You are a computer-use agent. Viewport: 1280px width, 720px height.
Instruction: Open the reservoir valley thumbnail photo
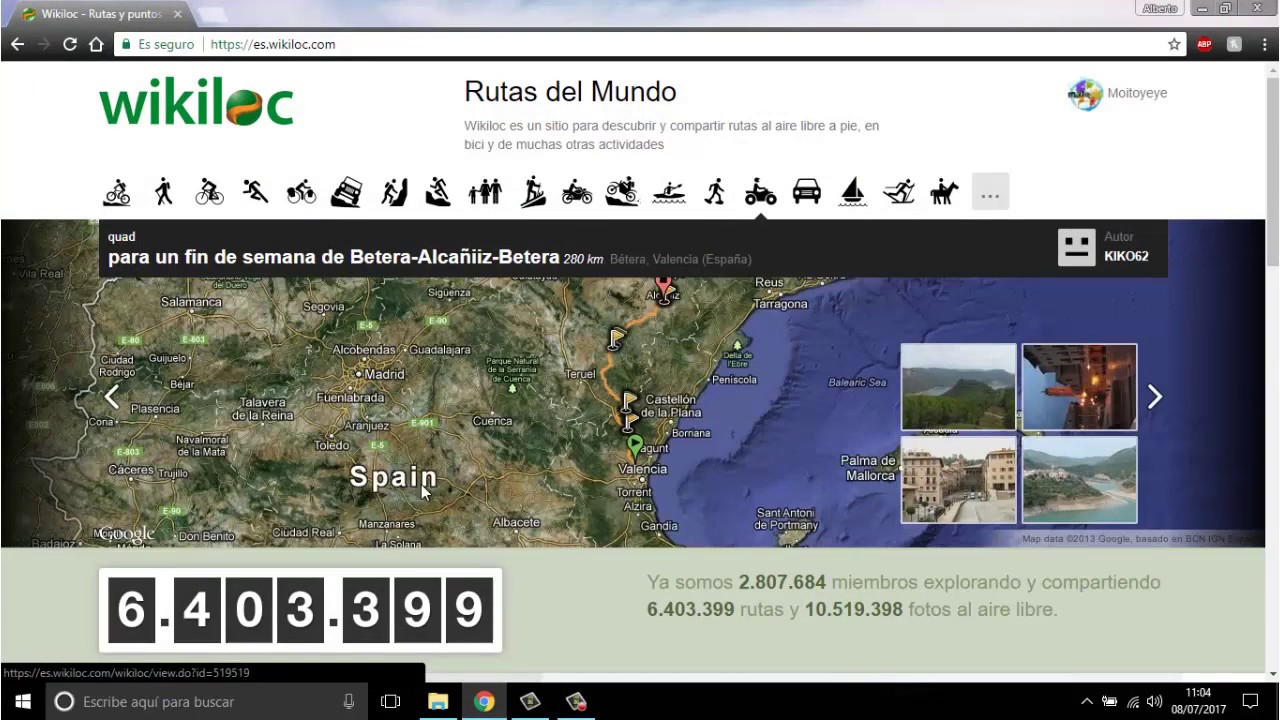(x=1079, y=479)
